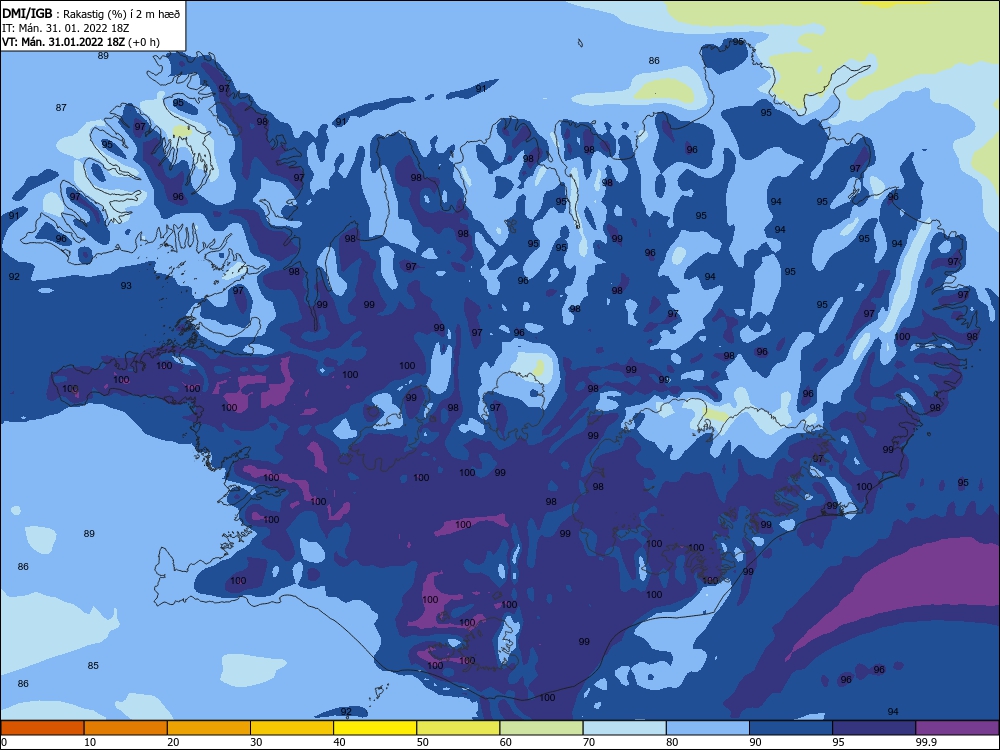The height and width of the screenshot is (750, 1000).
Task: Pick the 50–60 yellow-green legend swatch
Action: 459,728
